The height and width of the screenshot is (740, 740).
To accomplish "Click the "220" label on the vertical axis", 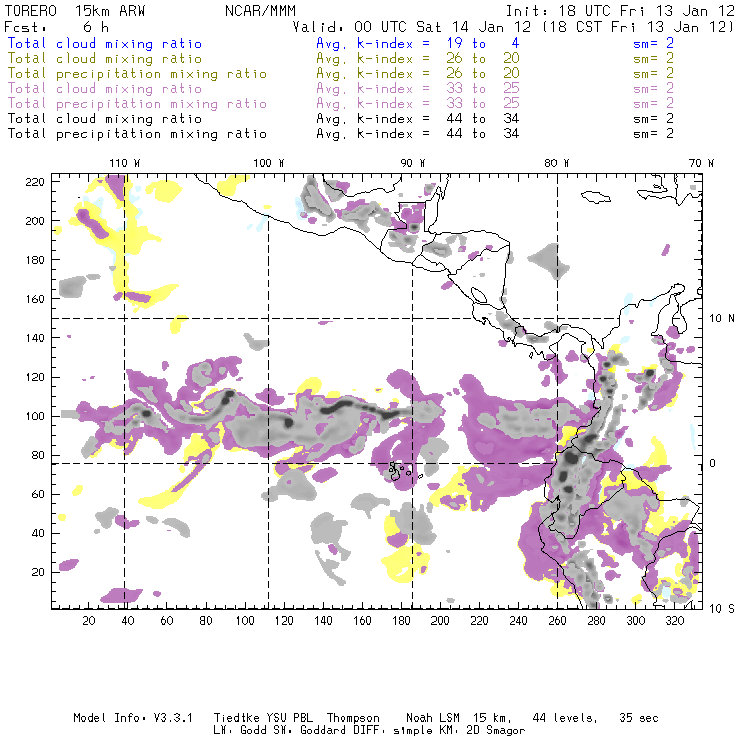I will pyautogui.click(x=35, y=182).
